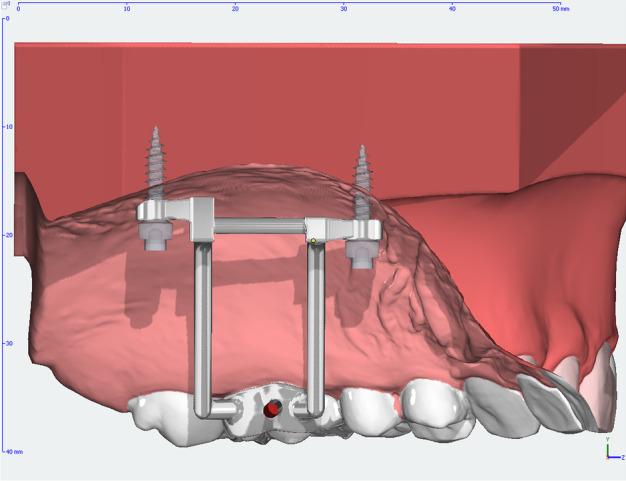Select the hex abutment under the left screw
Screen dimensions: 626x481
point(155,236)
